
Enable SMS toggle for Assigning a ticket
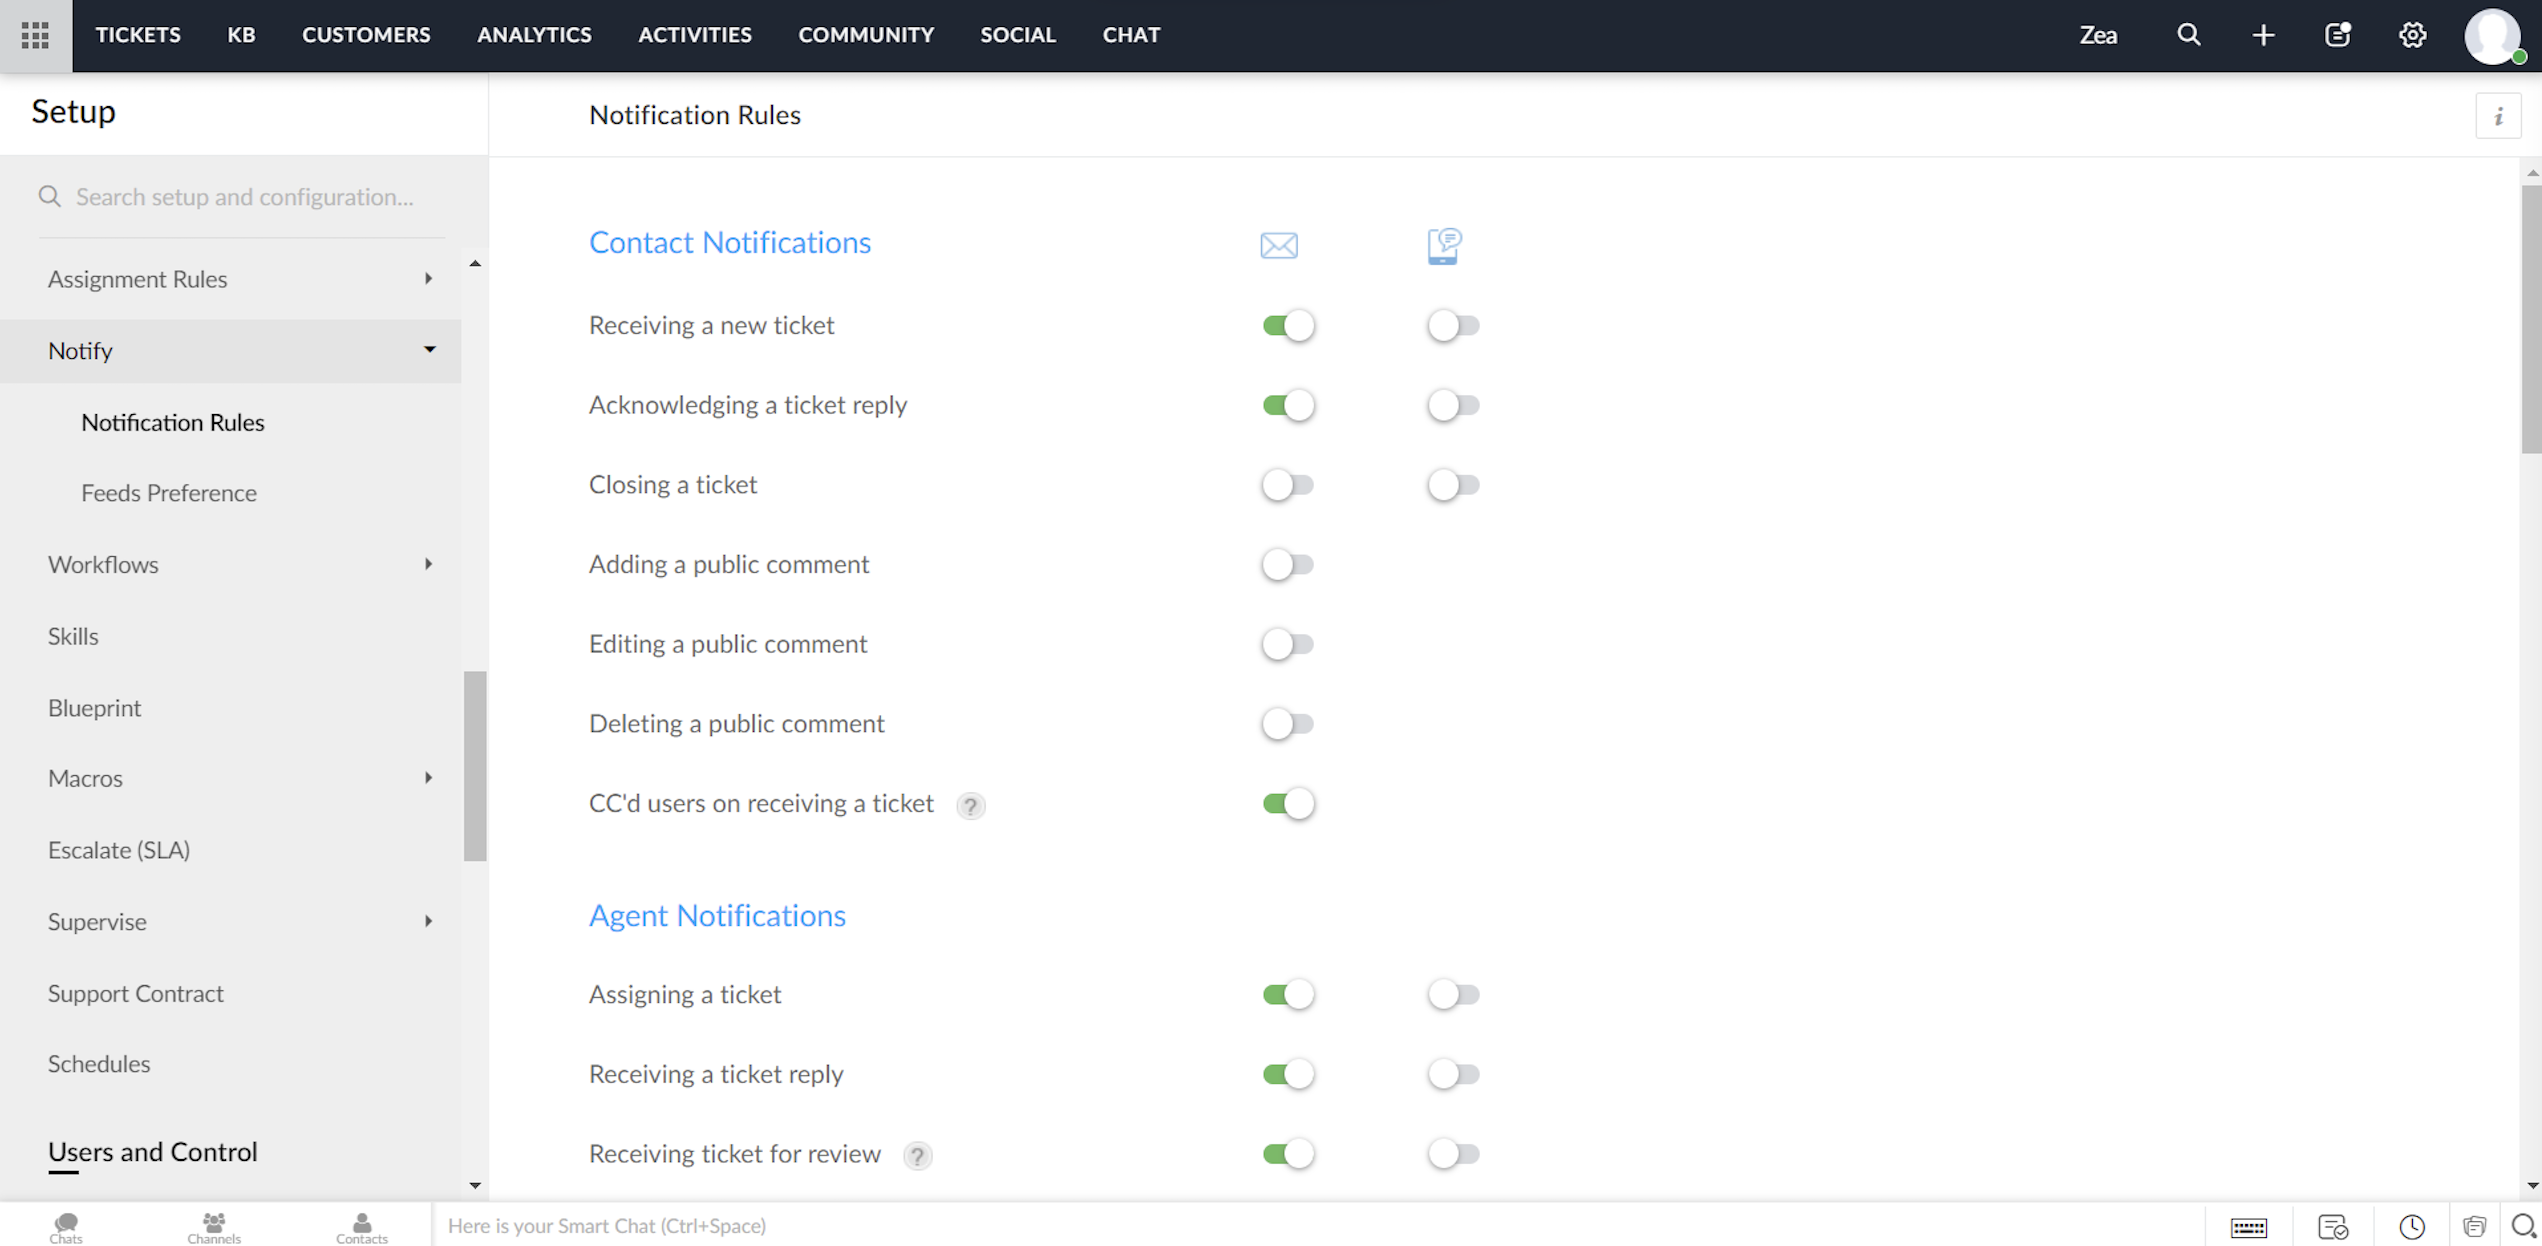click(x=1453, y=995)
